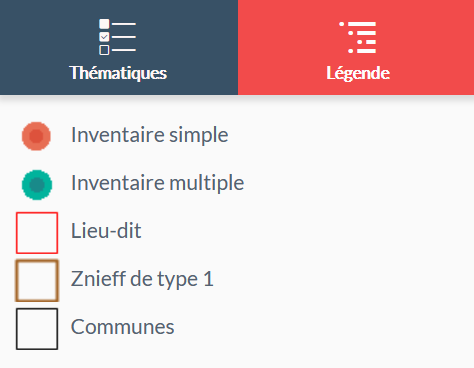Click the checked box in Thématiques icon

pyautogui.click(x=104, y=37)
